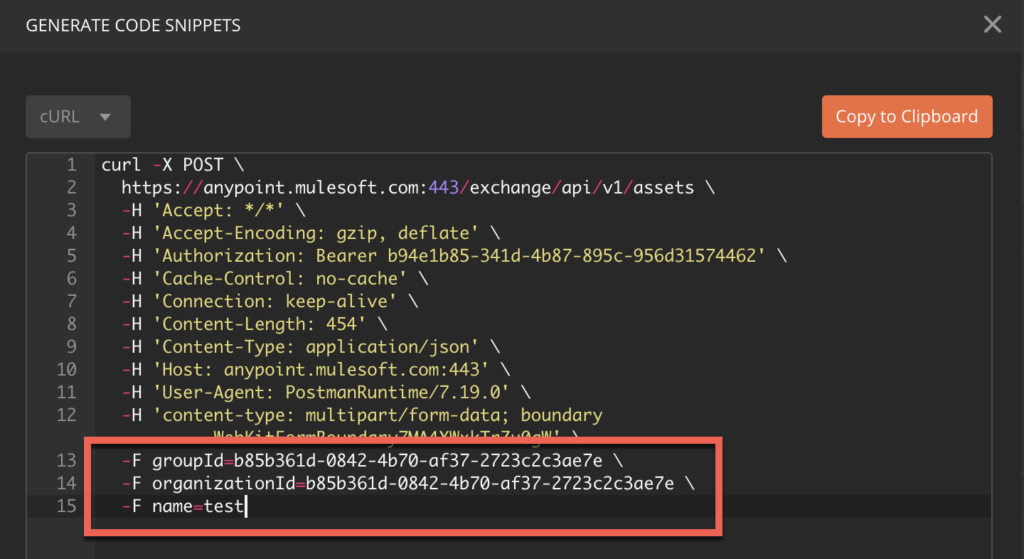1024x559 pixels.
Task: Click the Copy to Clipboard button
Action: tap(906, 117)
